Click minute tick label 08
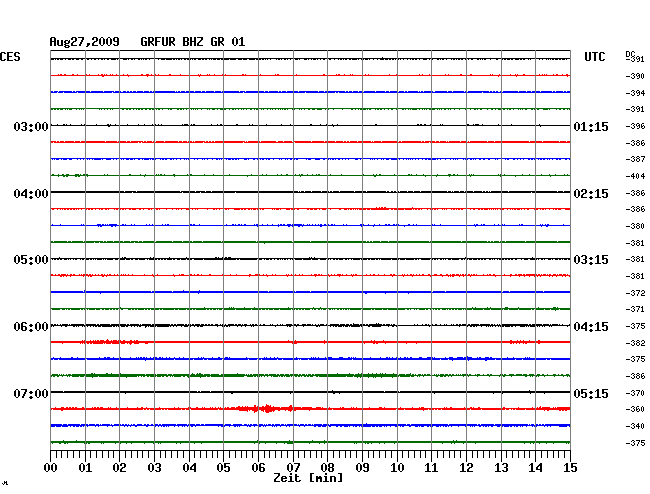 tap(327, 468)
